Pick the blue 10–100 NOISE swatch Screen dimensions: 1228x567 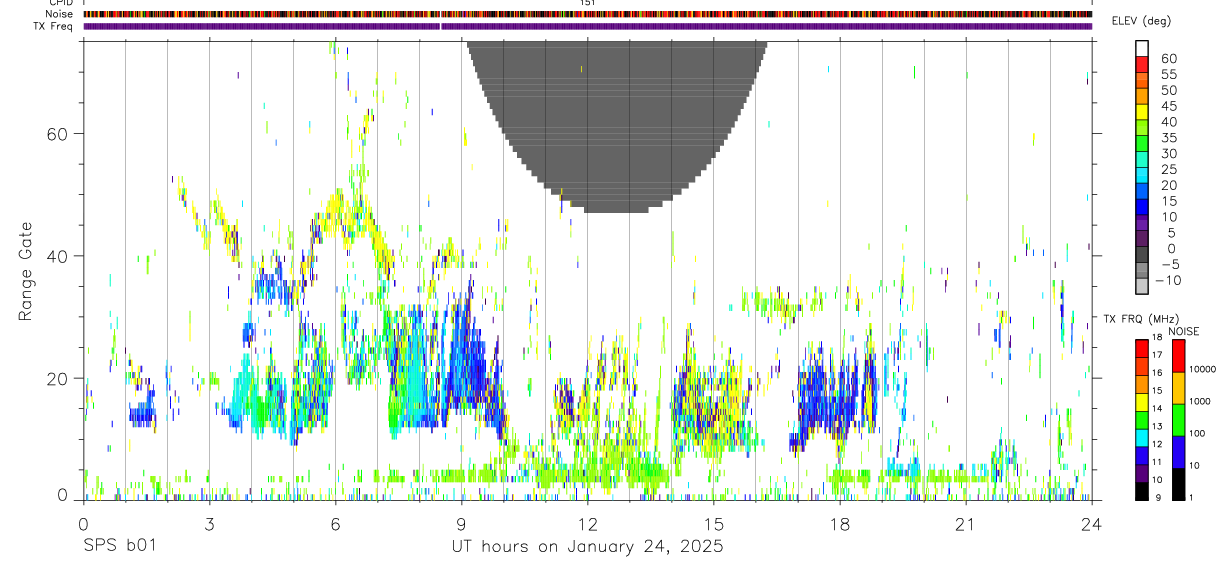[1178, 451]
